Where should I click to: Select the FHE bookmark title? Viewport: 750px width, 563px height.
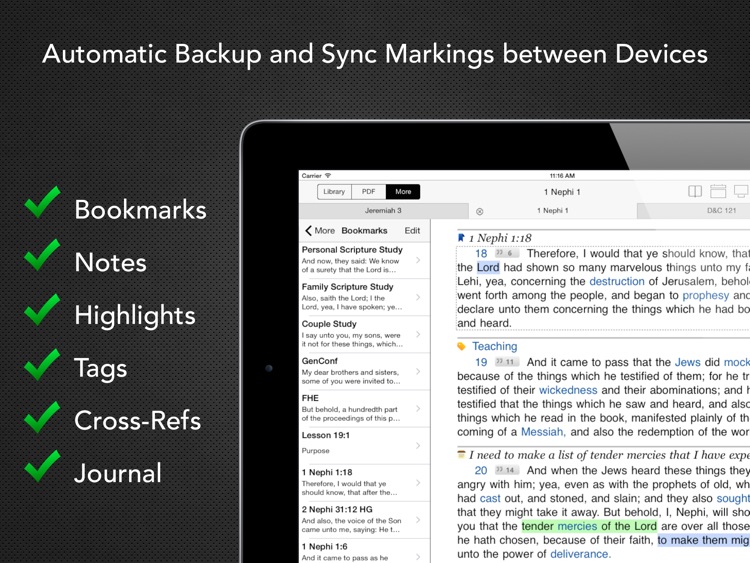310,398
